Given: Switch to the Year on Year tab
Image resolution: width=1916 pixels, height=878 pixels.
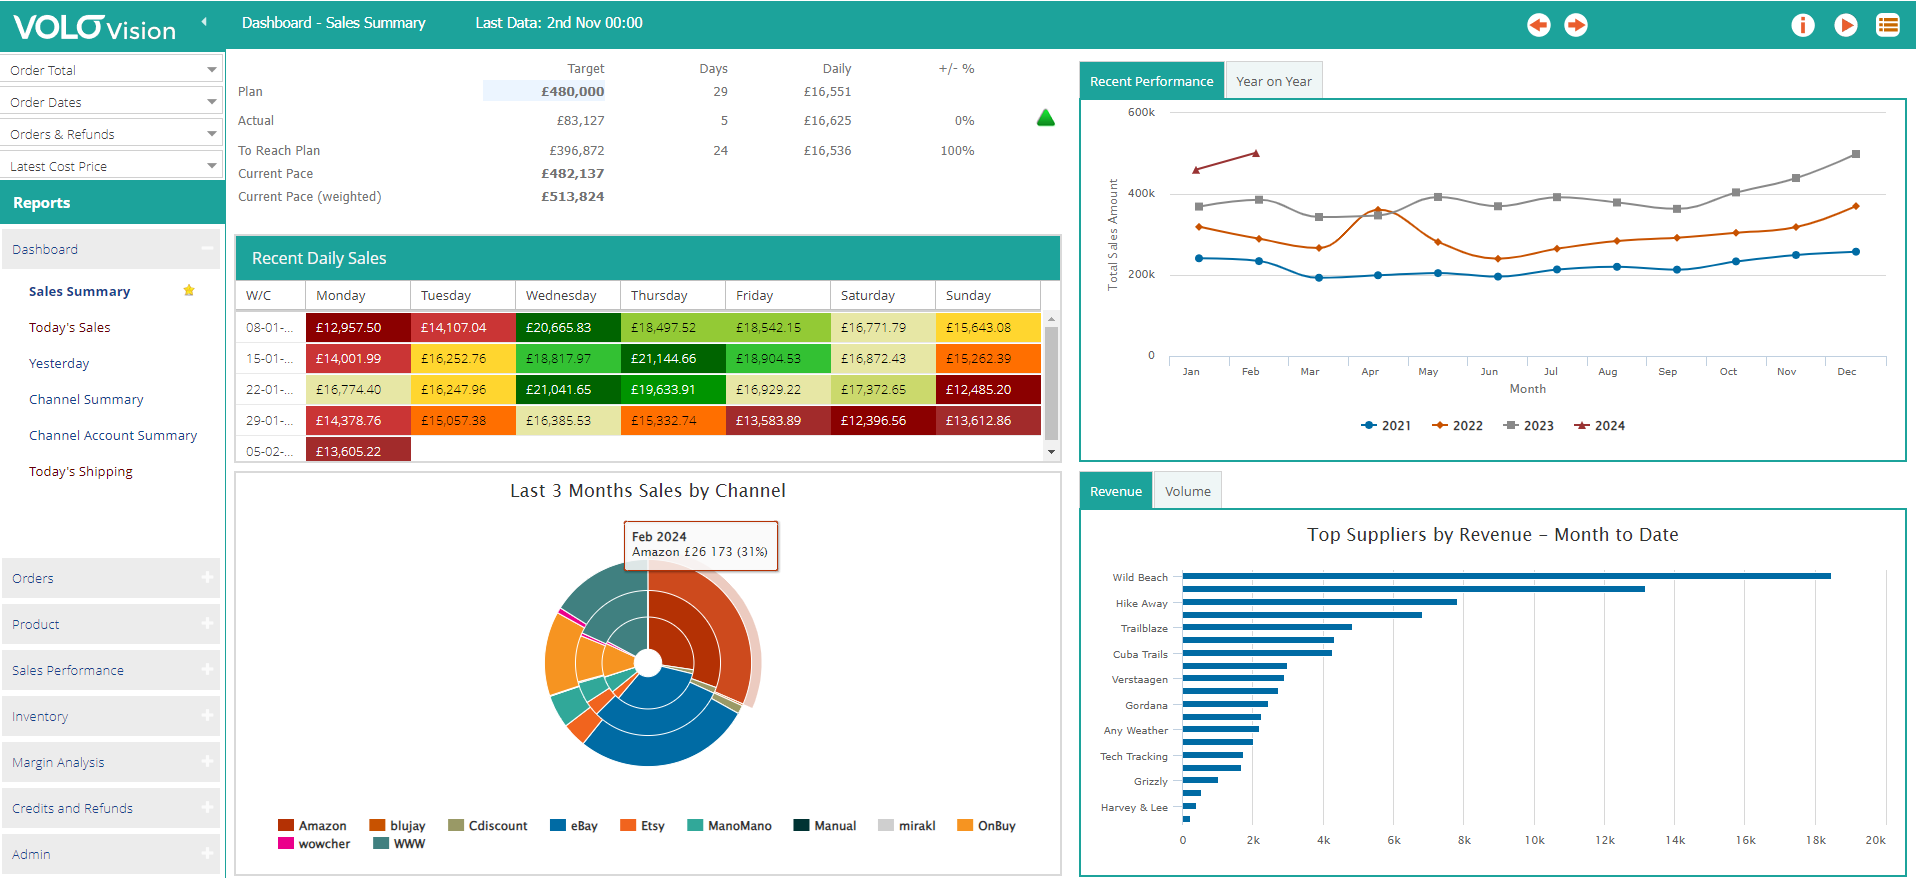Looking at the screenshot, I should (x=1273, y=81).
